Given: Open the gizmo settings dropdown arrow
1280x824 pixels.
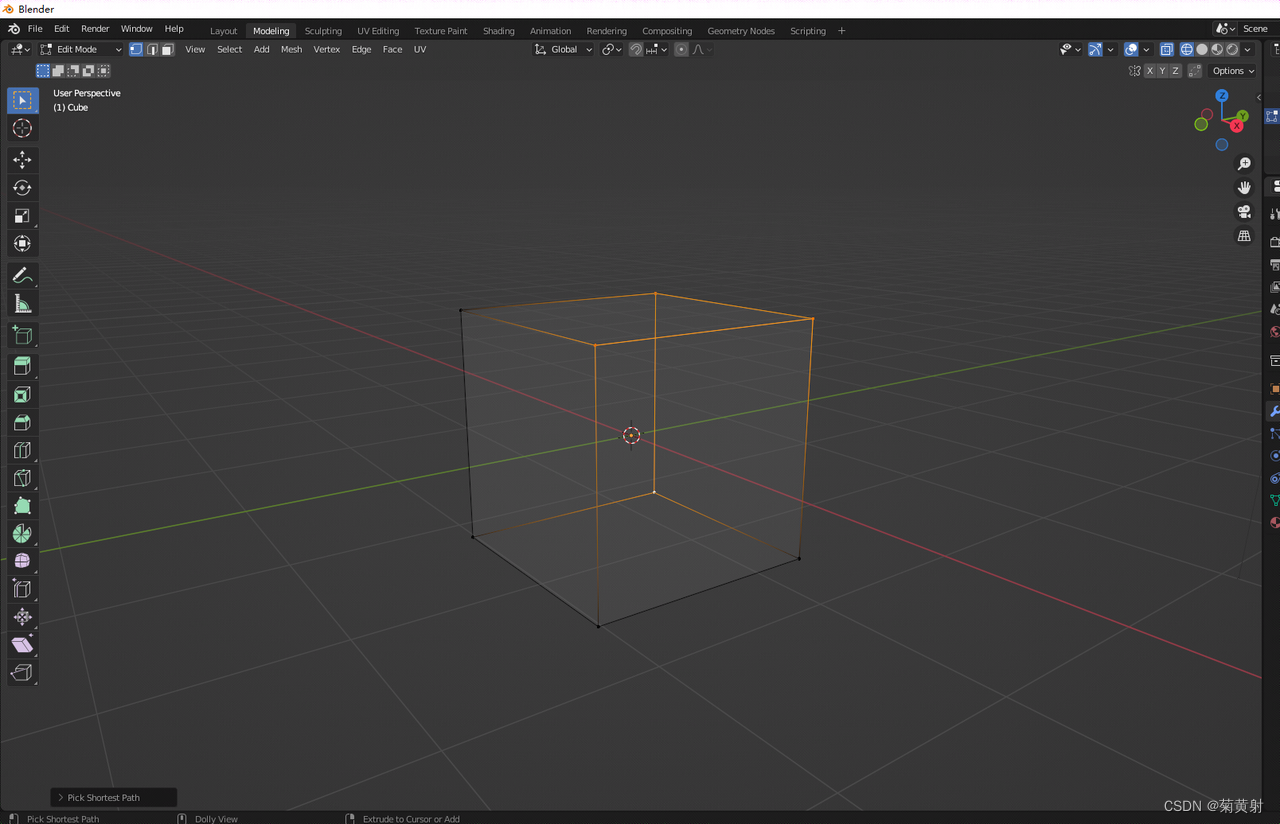Looking at the screenshot, I should point(1110,49).
